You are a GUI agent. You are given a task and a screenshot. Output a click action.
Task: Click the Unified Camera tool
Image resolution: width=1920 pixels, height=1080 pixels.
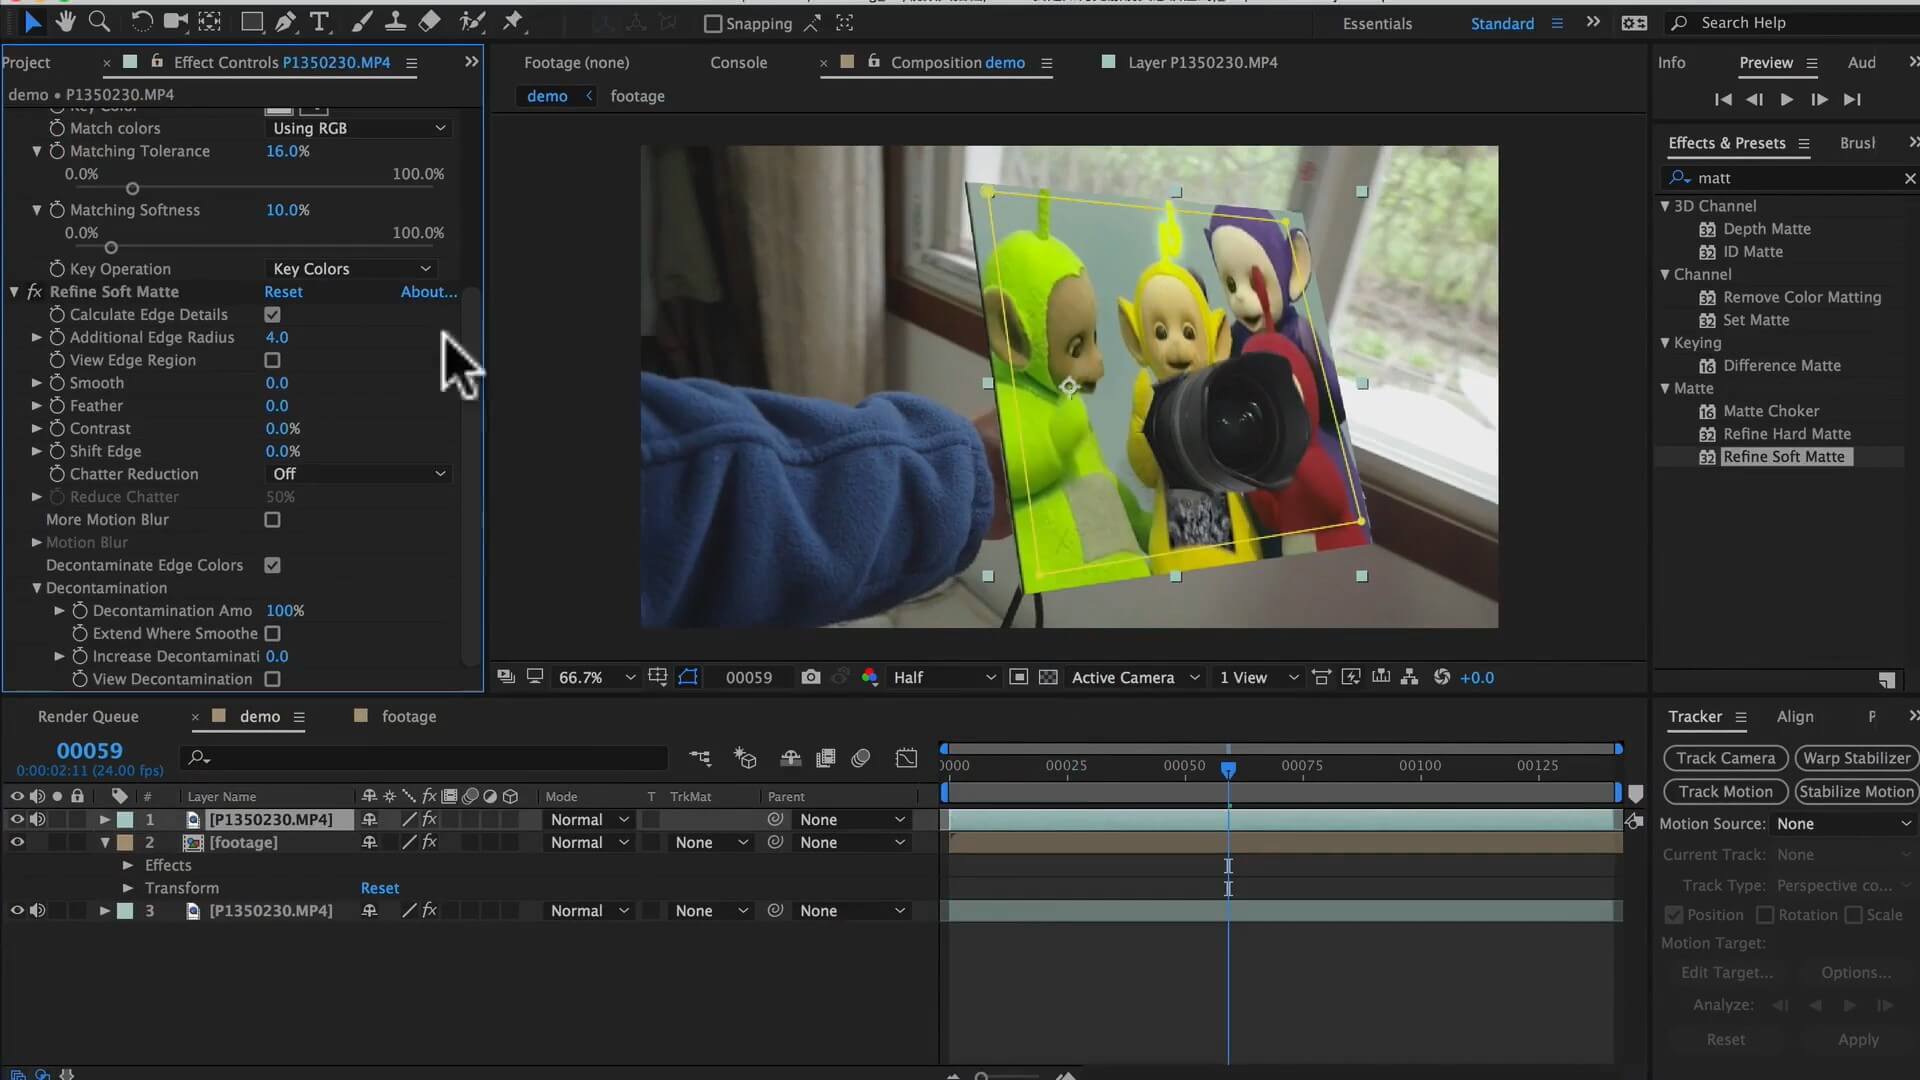pos(176,21)
